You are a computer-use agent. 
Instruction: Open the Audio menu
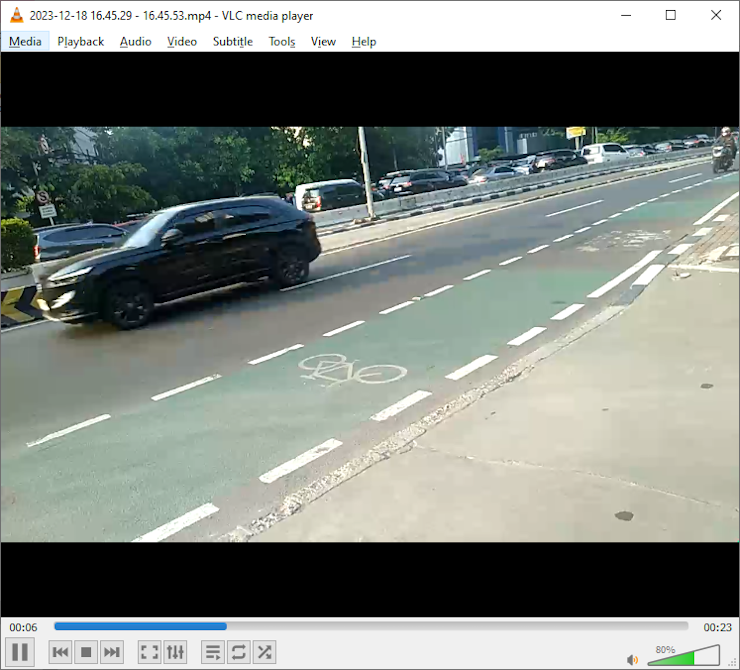(x=135, y=42)
